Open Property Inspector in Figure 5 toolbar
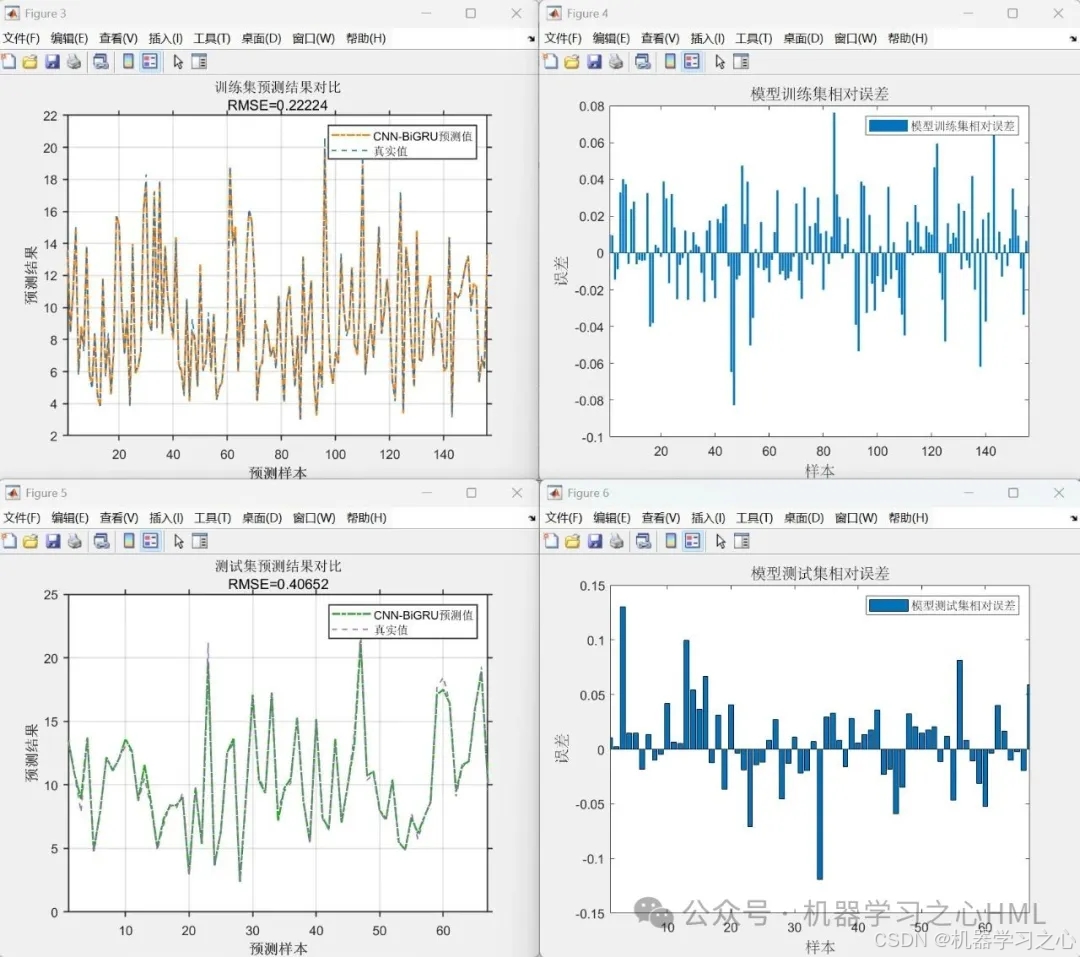 [200, 542]
